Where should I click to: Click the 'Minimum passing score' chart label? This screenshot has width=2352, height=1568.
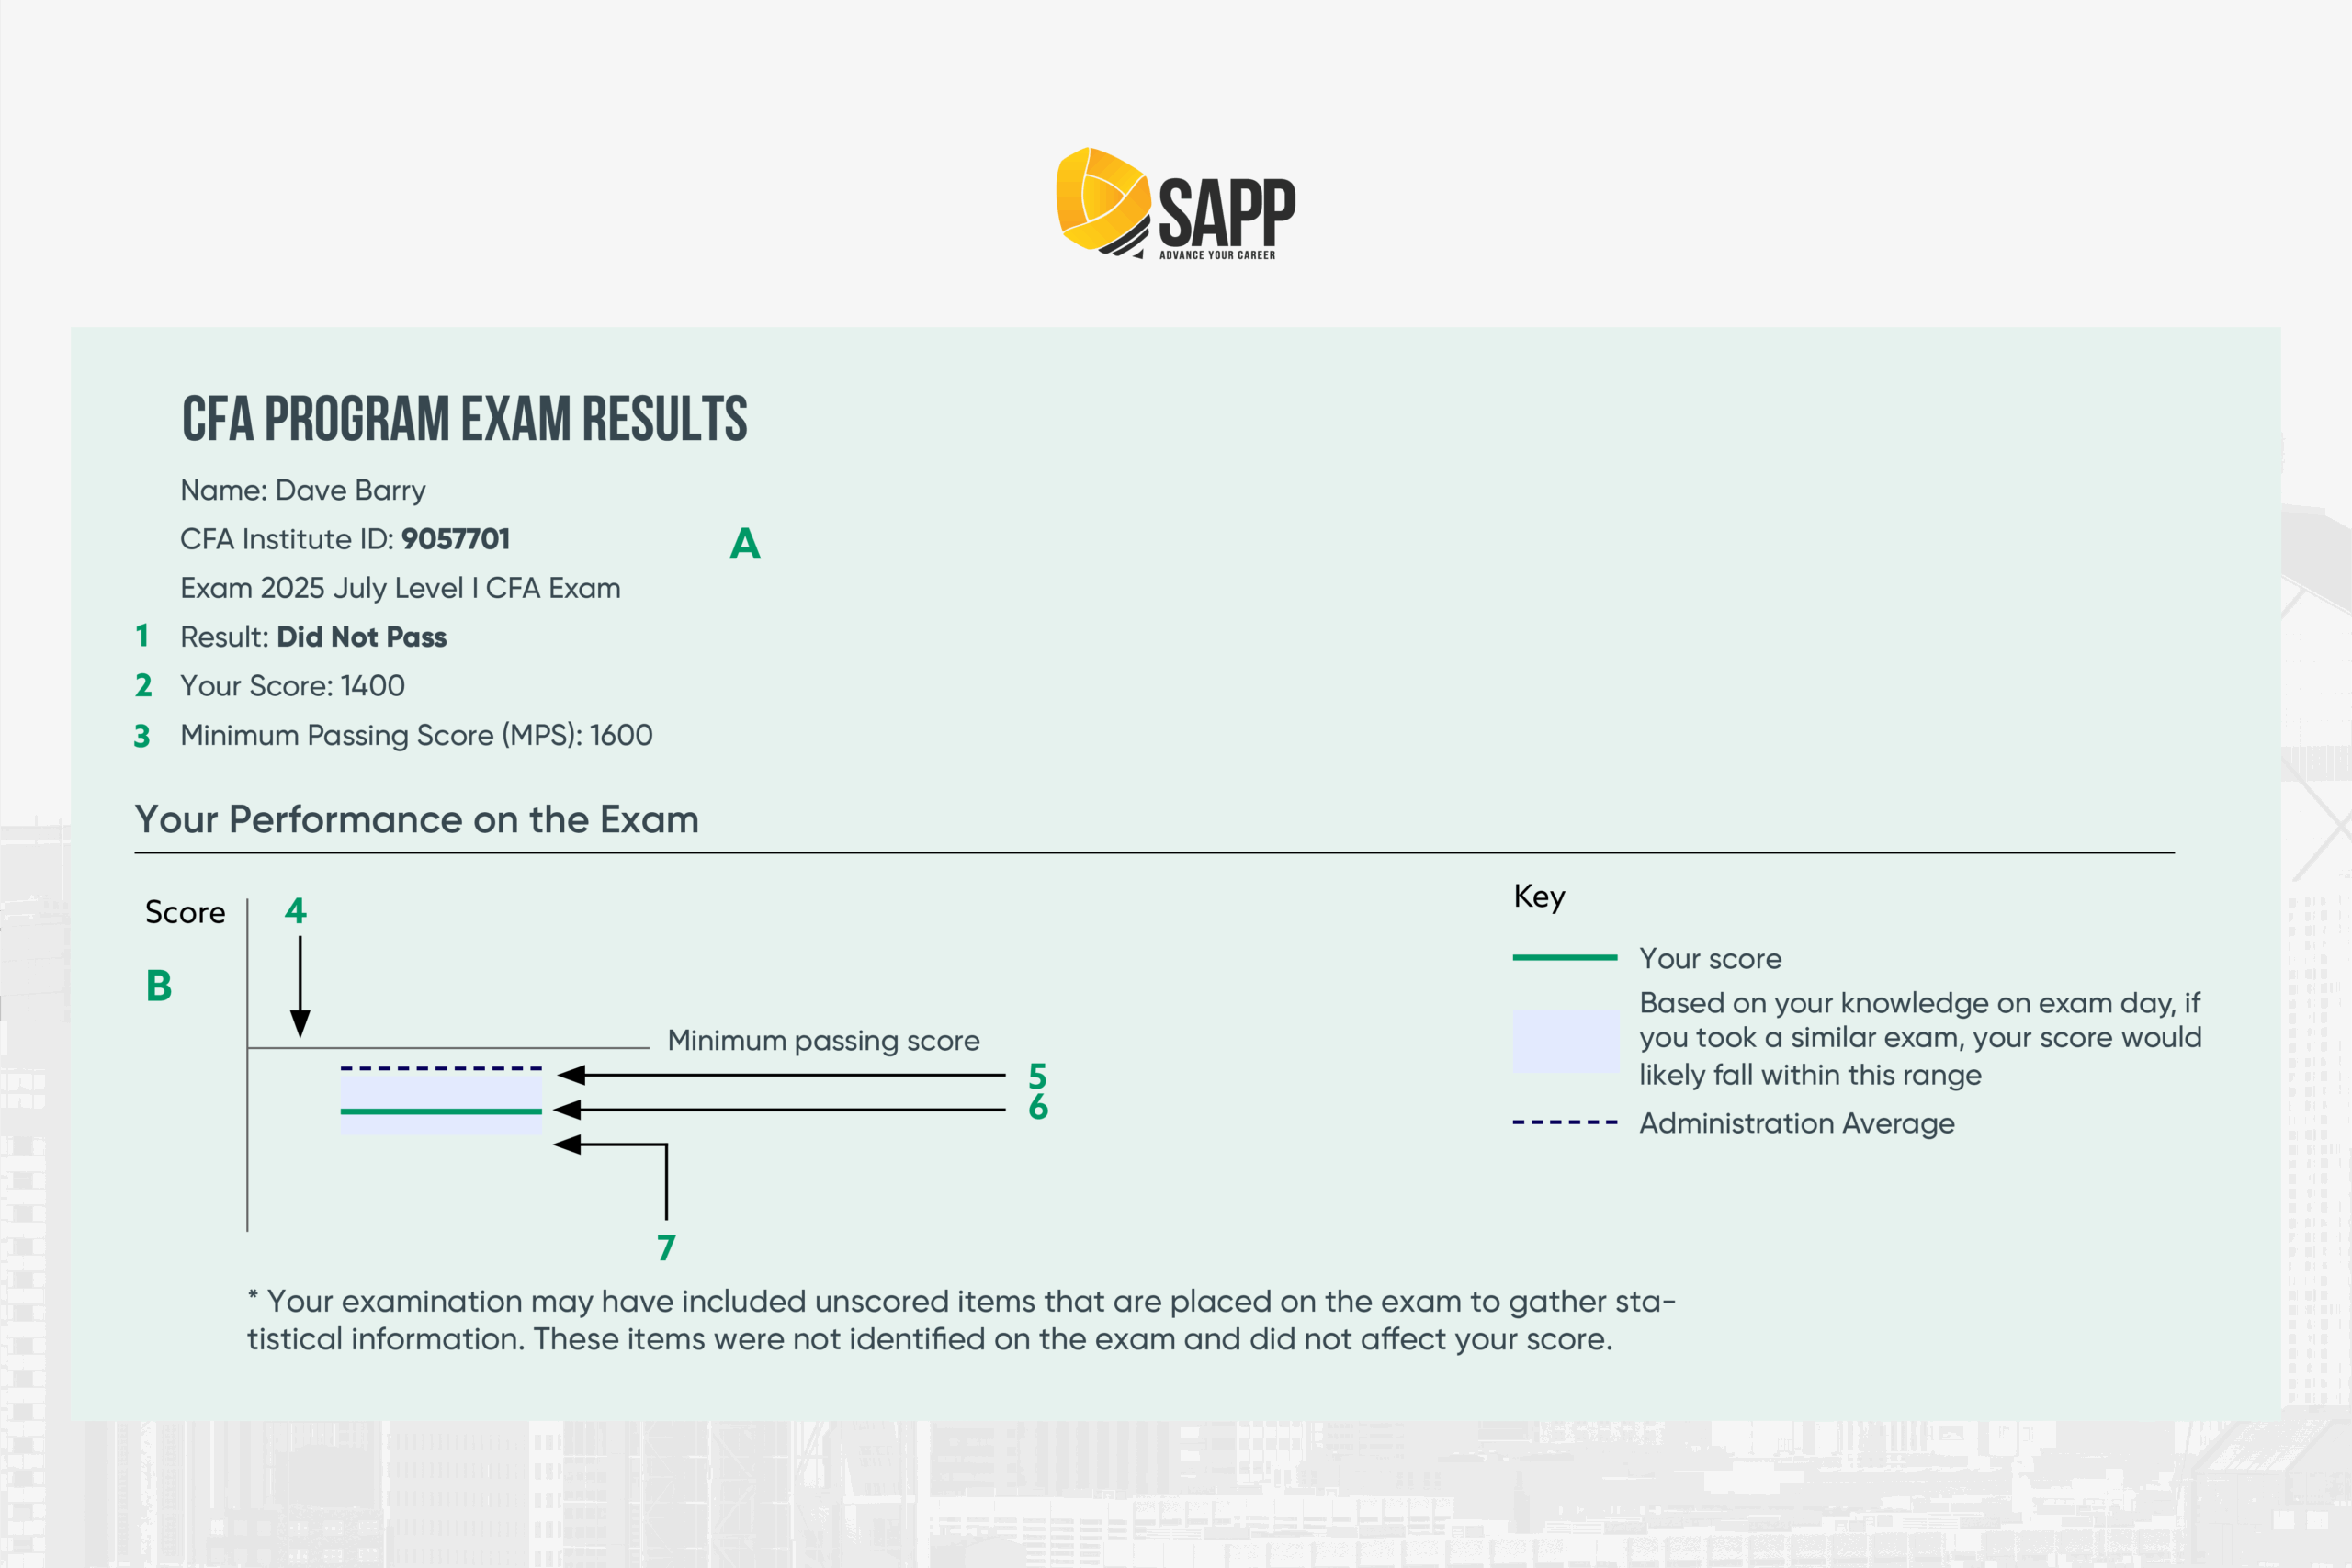tap(823, 1041)
